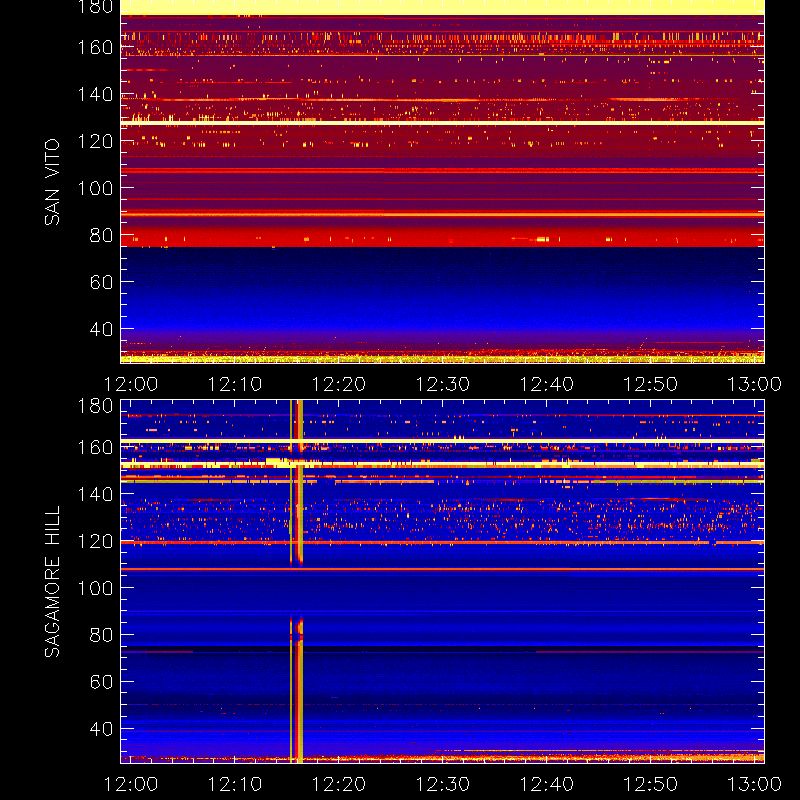Click 13:00 label under San Vito plot
Screen dimensions: 800x800
point(754,384)
